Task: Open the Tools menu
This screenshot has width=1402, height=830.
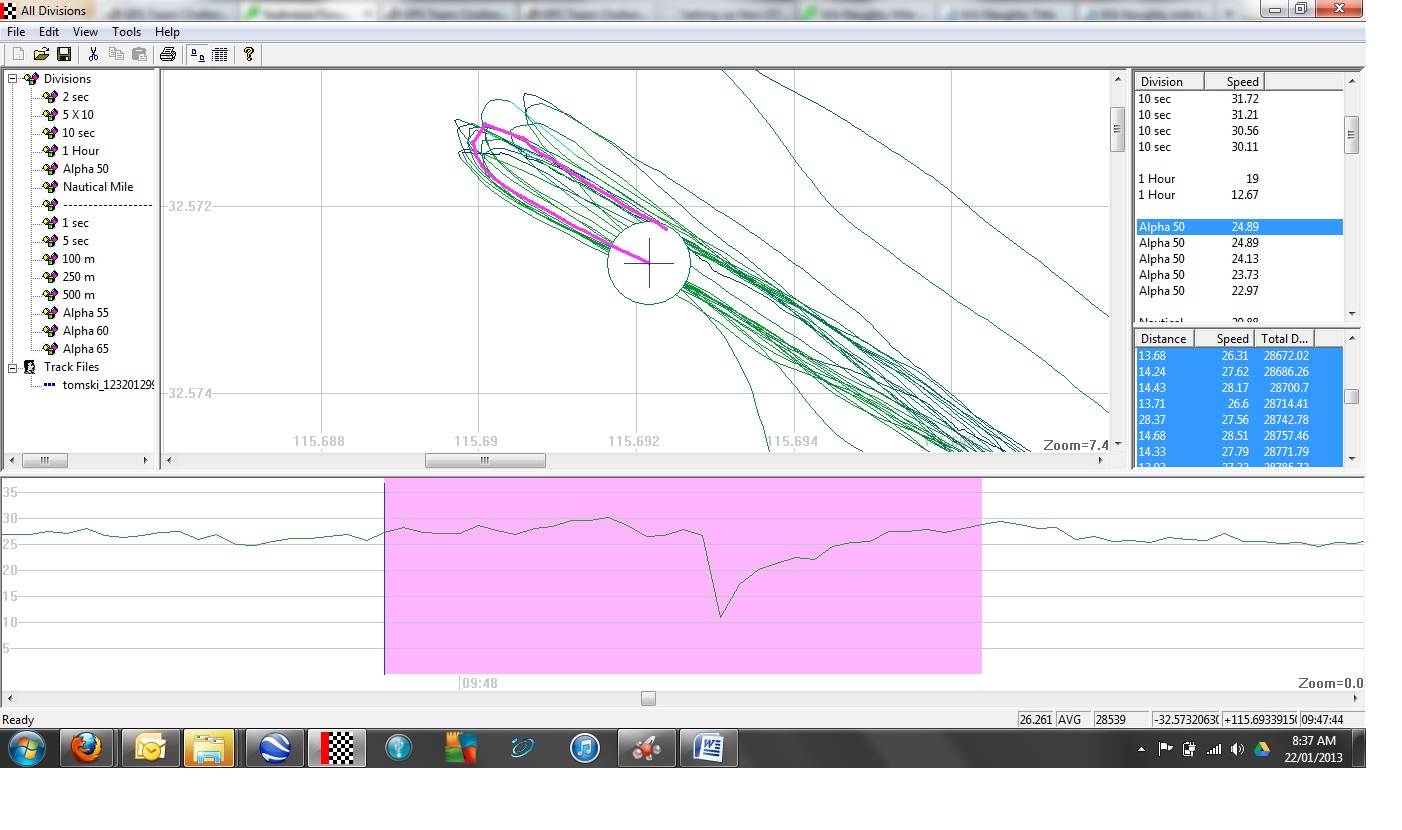Action: [126, 32]
